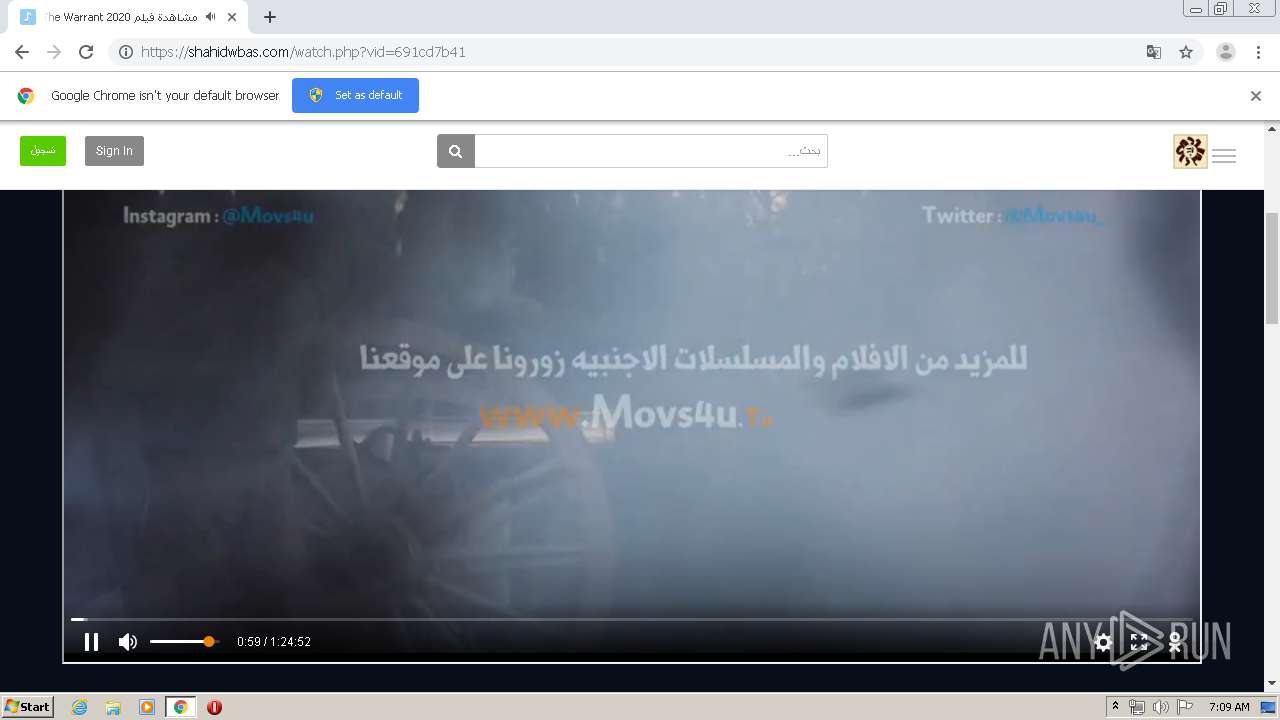This screenshot has width=1280, height=720.
Task: Reload the current page
Action: point(86,52)
